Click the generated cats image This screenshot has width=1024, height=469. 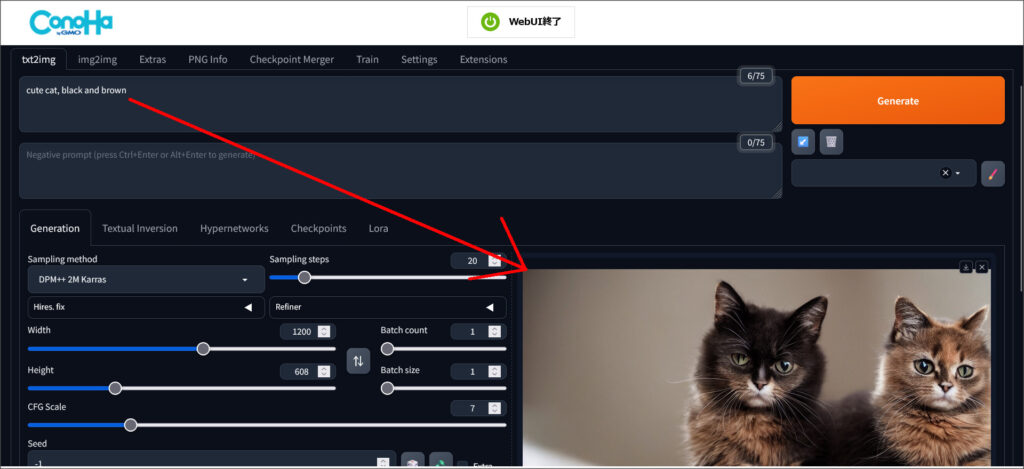[x=756, y=368]
